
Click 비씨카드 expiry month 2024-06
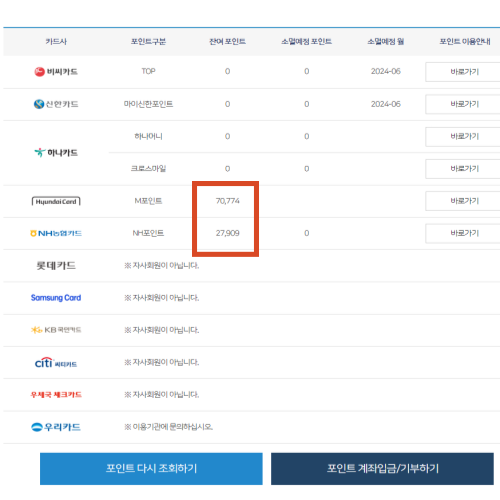coord(386,71)
